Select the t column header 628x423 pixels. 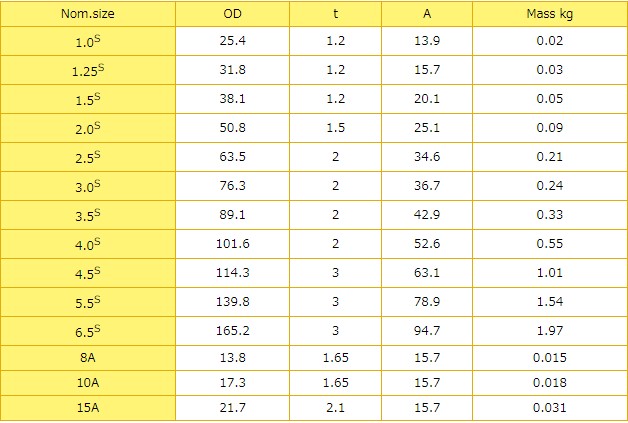pos(333,14)
